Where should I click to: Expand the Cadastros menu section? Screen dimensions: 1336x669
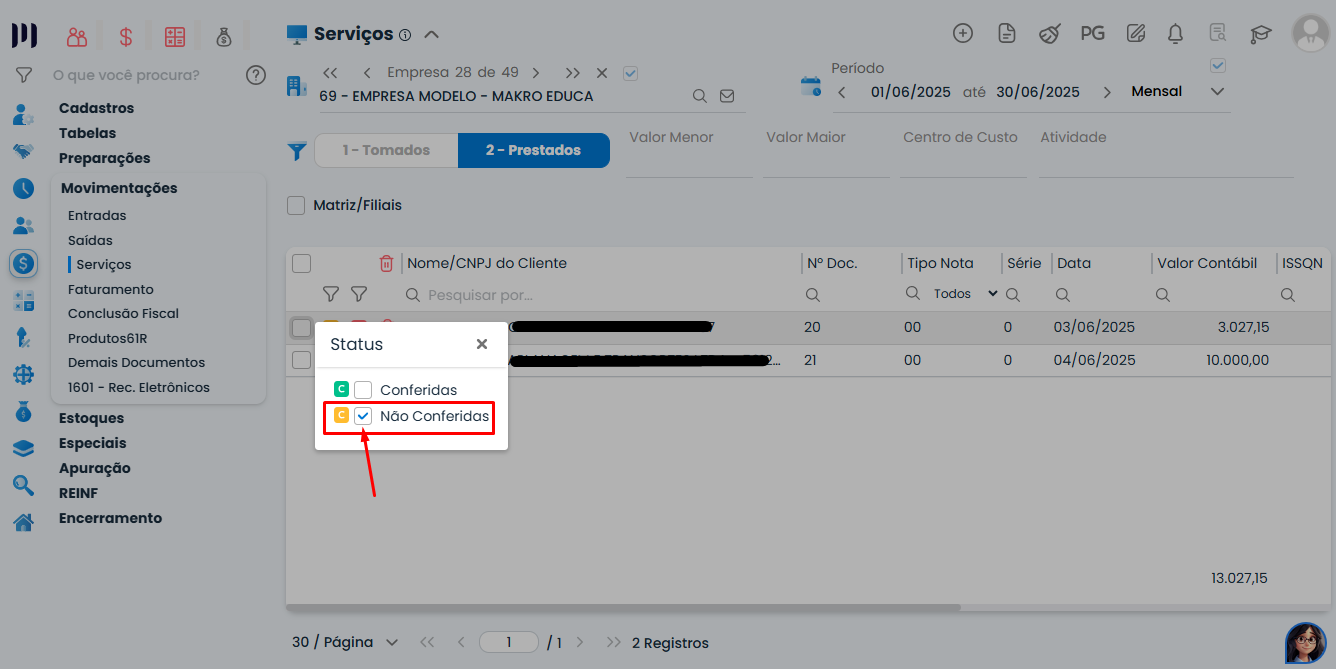click(96, 108)
